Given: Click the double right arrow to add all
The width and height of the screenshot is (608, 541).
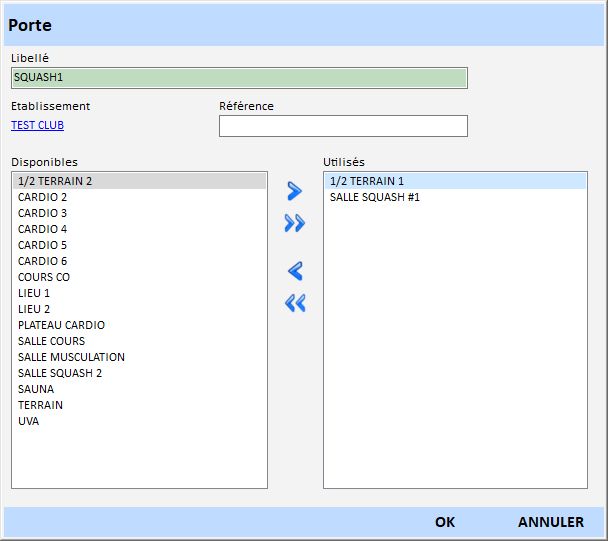Looking at the screenshot, I should tap(294, 223).
